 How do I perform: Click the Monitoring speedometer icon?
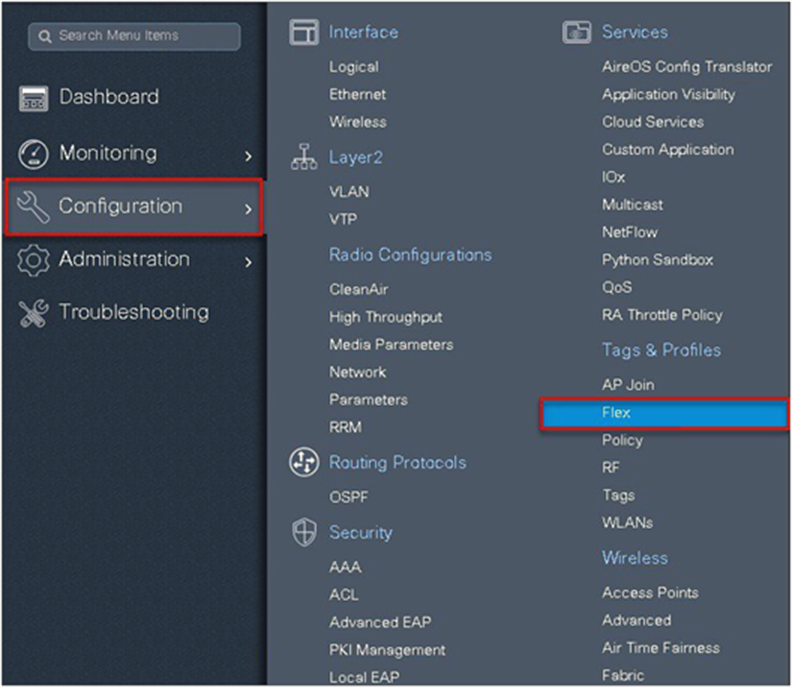pos(34,154)
